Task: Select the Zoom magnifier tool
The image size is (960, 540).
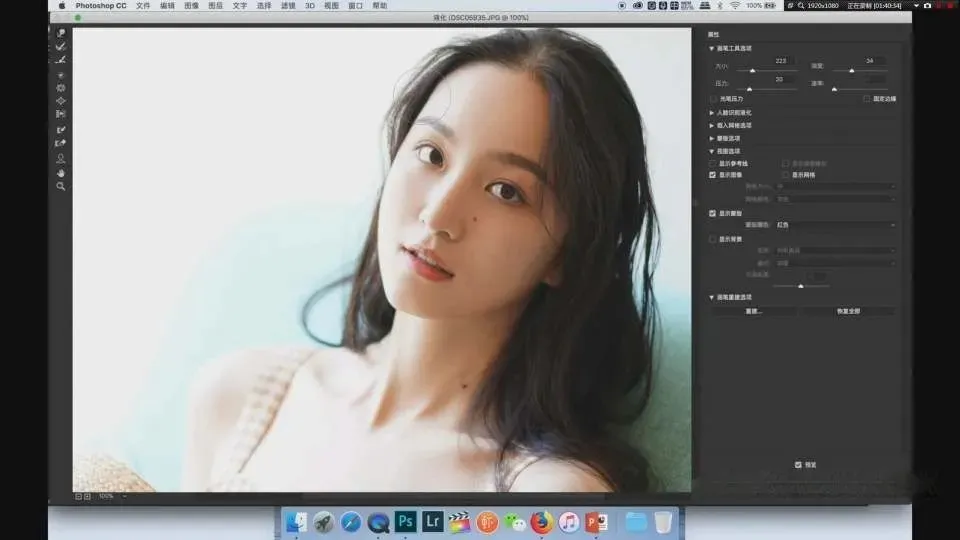Action: [x=61, y=186]
